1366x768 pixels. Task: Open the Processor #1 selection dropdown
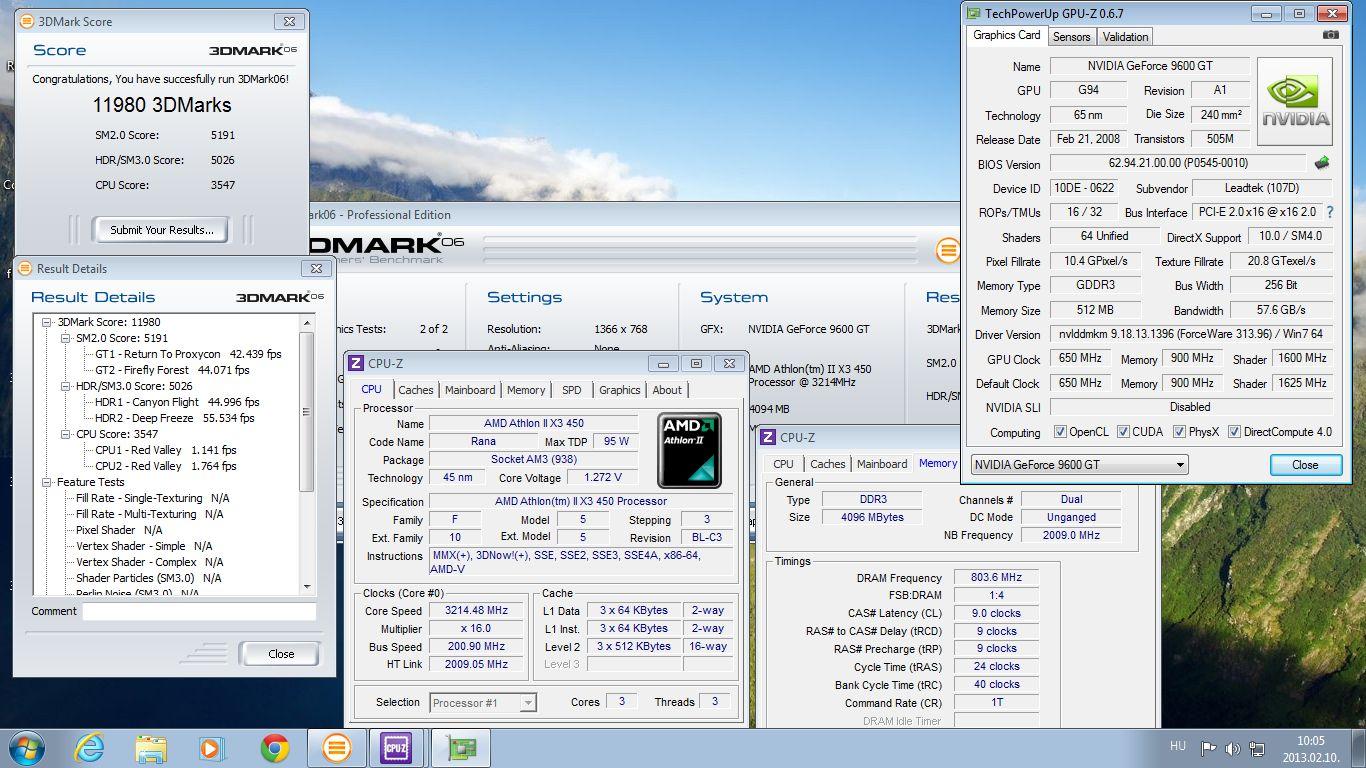(x=483, y=703)
